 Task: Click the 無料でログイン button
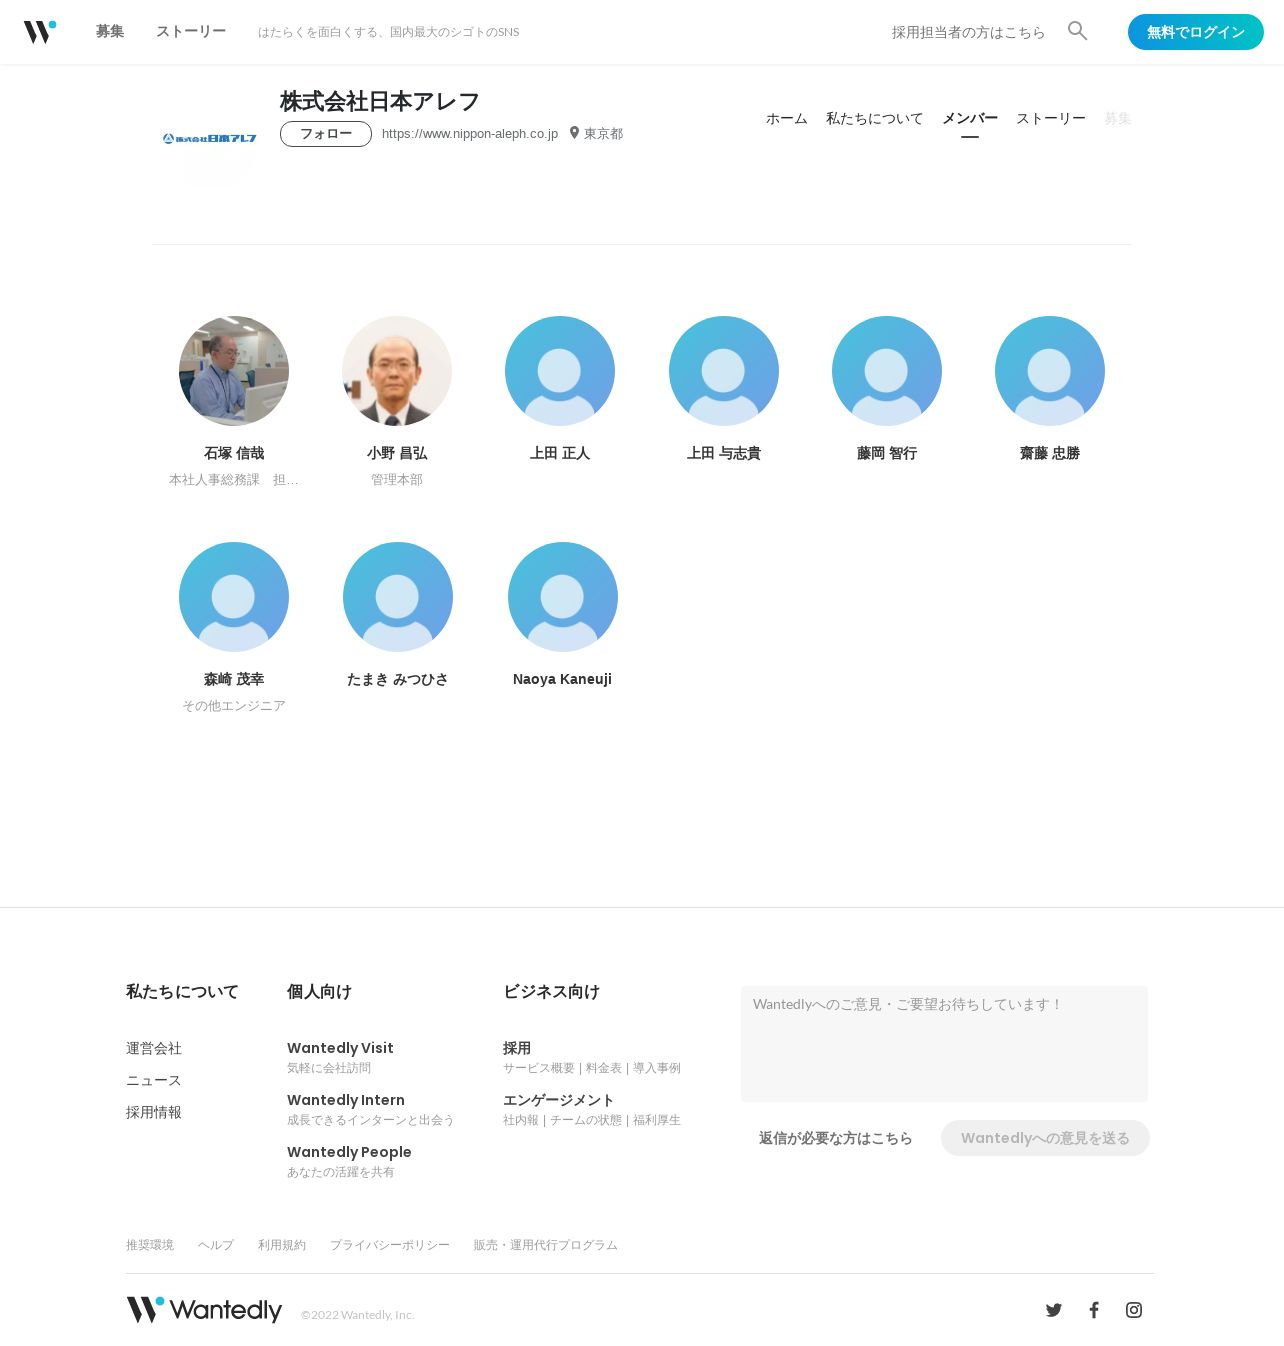point(1196,32)
